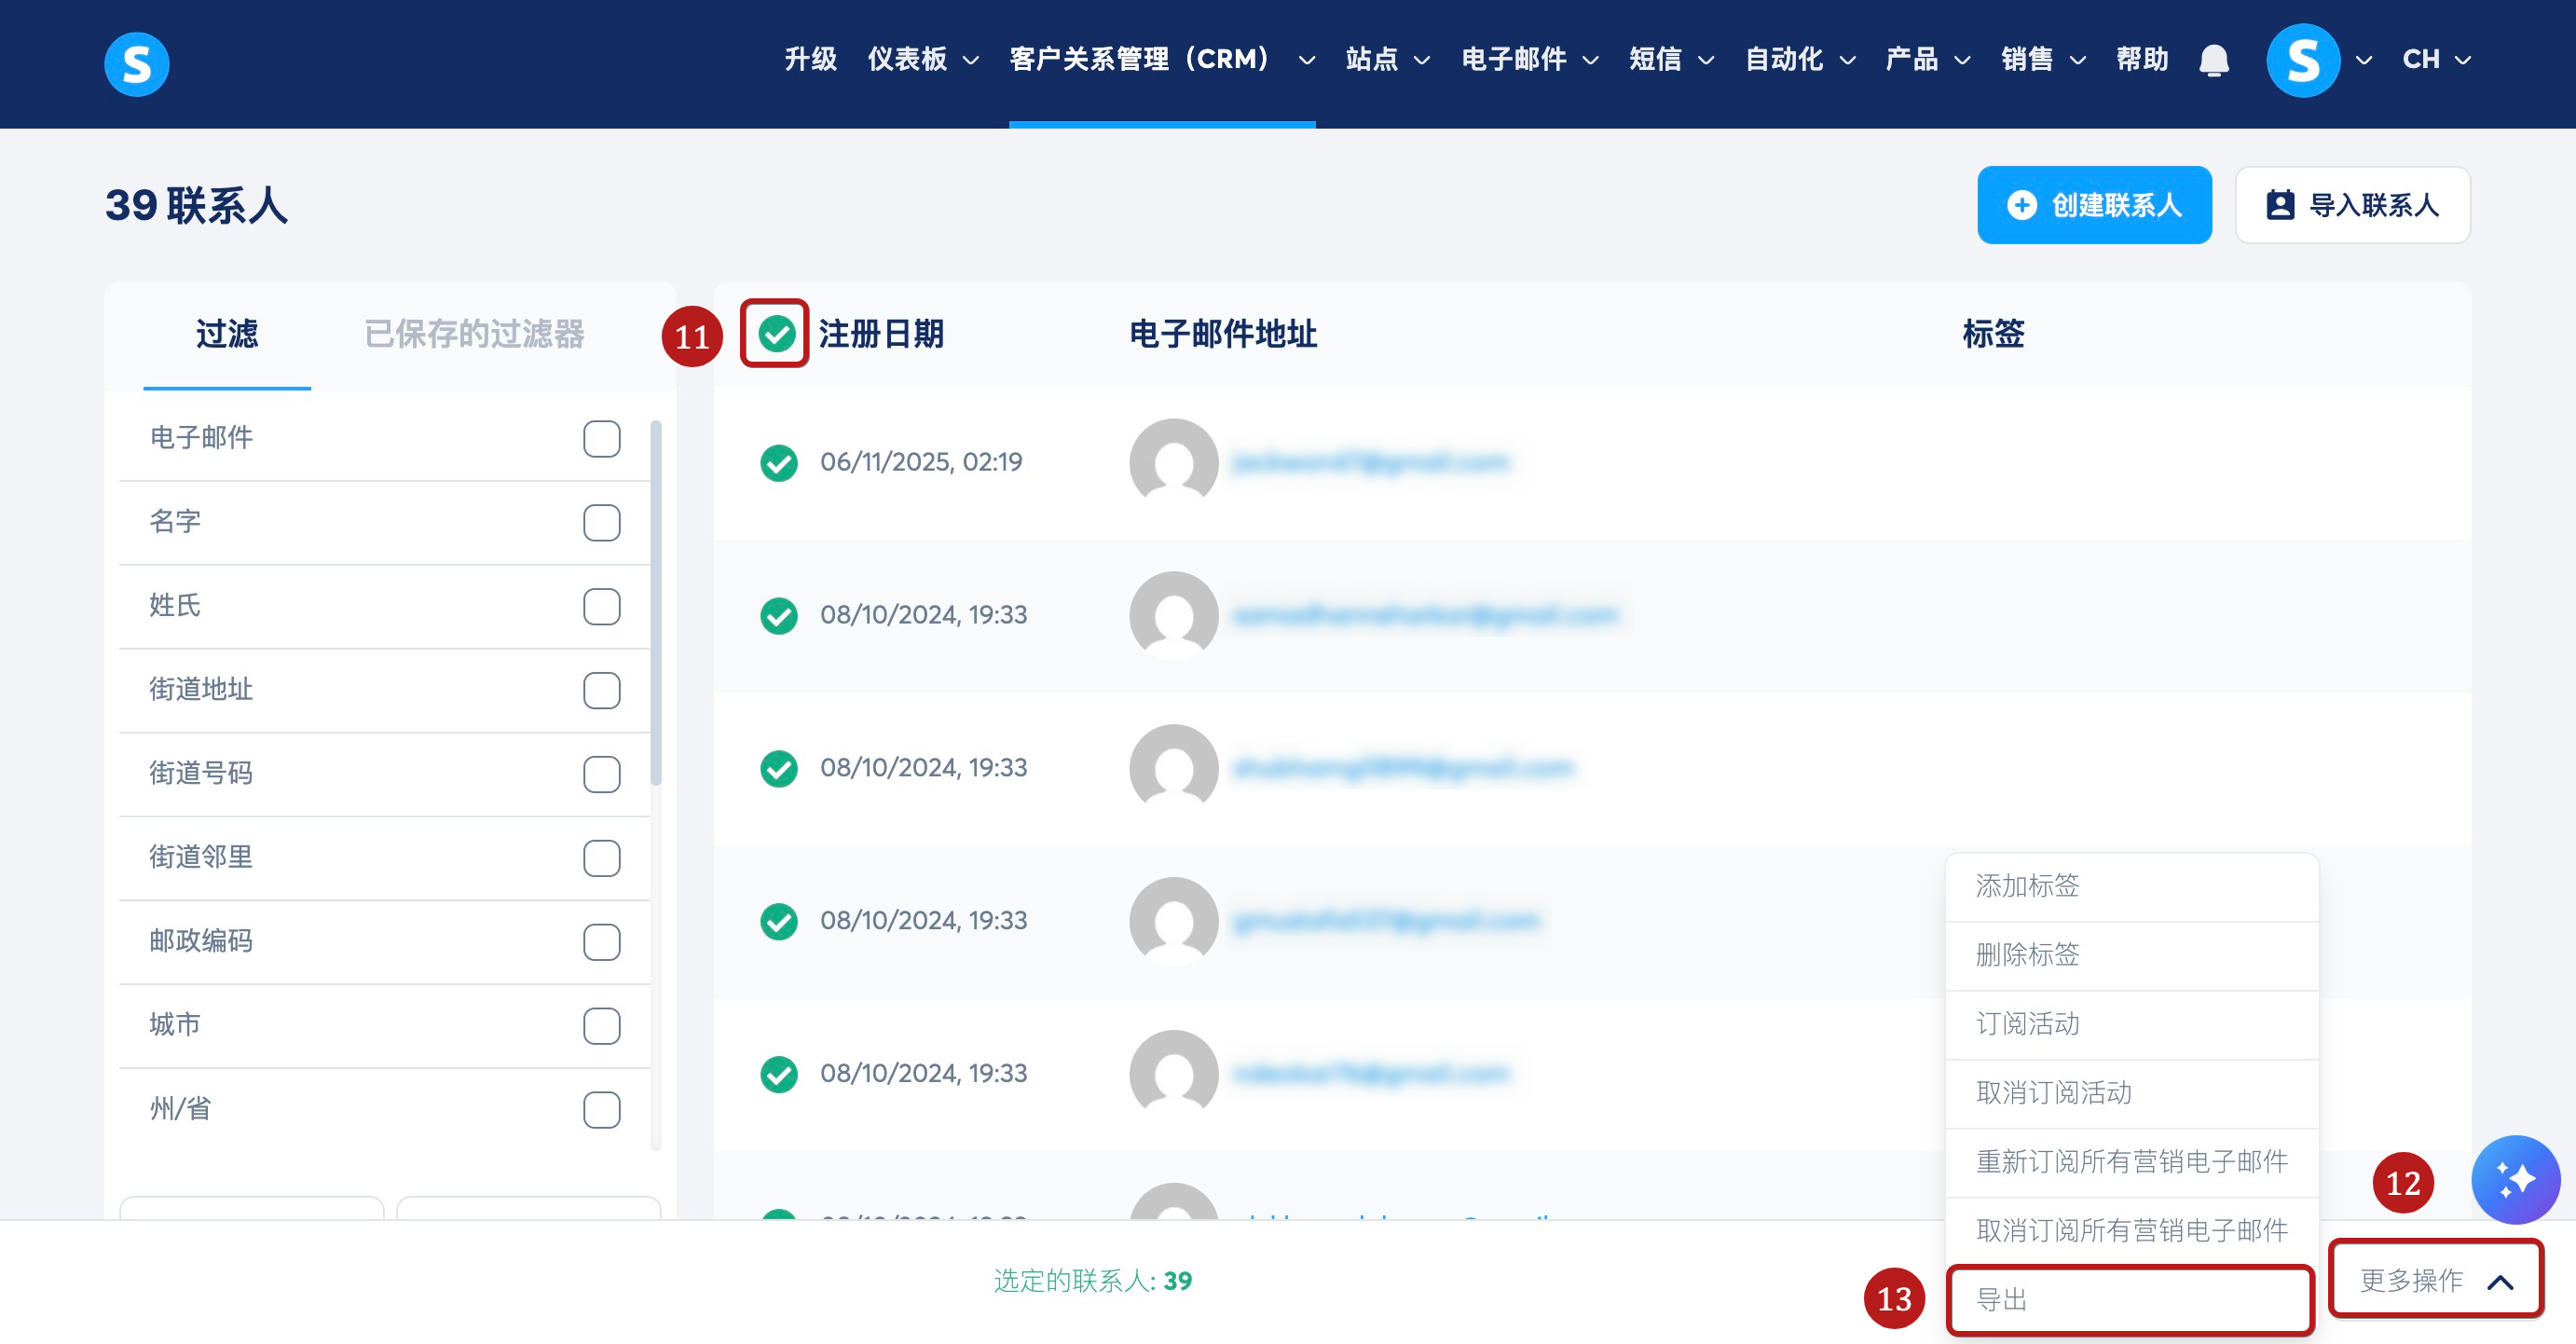Enable the 电子邮件 filter checkbox

coord(601,438)
